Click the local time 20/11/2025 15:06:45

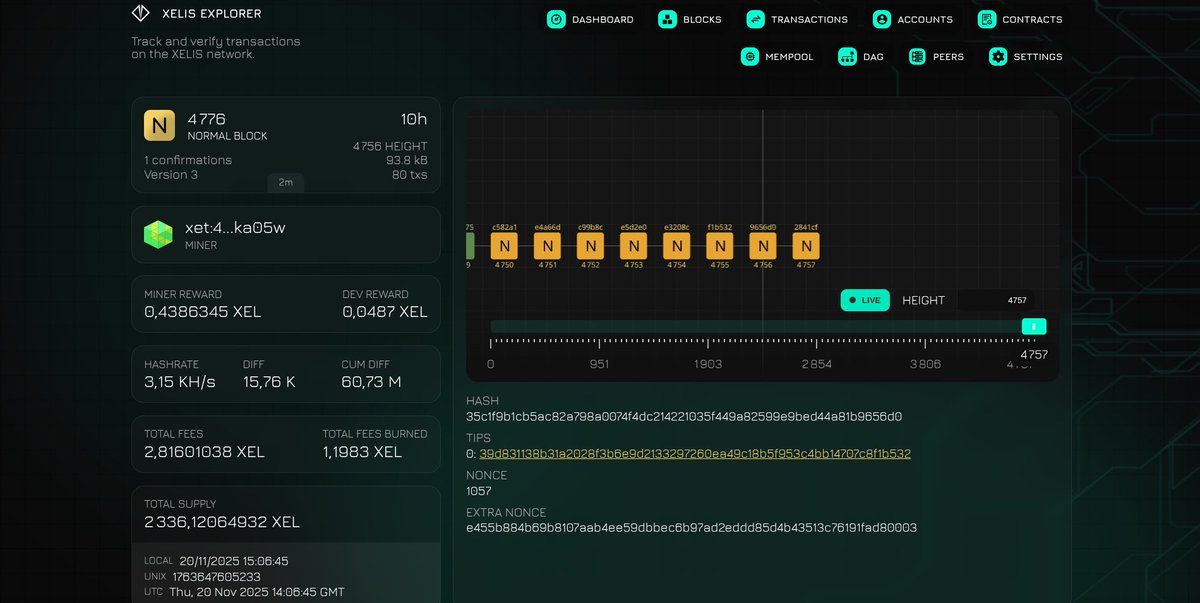pos(234,561)
